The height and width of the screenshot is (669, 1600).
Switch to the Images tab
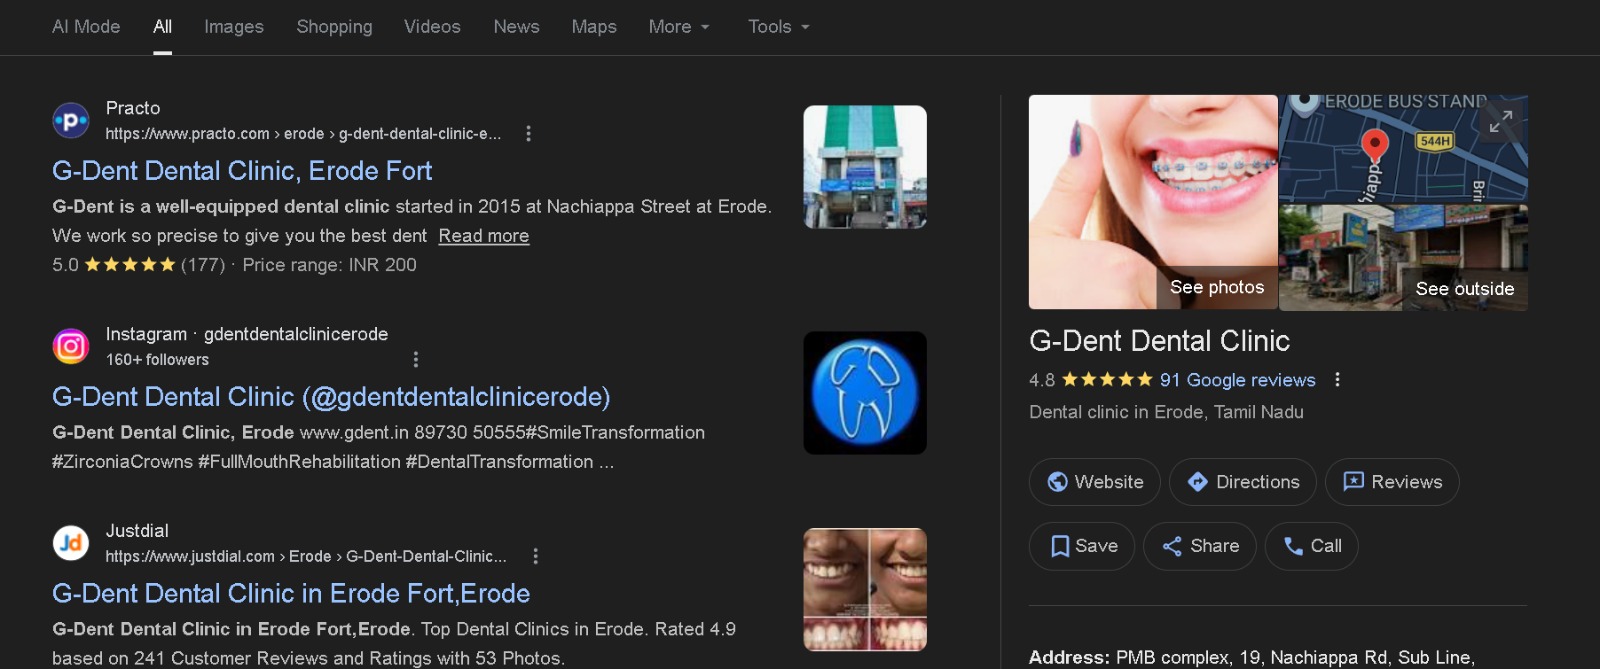[234, 27]
